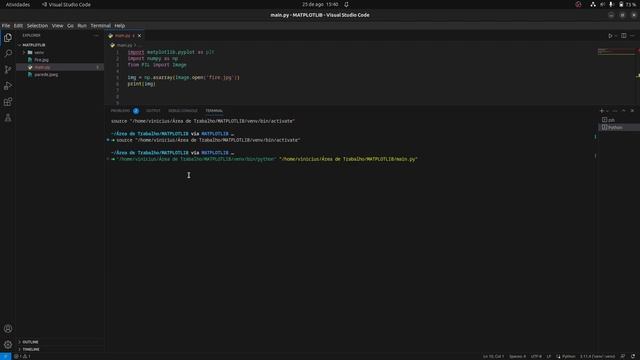This screenshot has height=360, width=640.
Task: Open the File menu
Action: coord(6,25)
